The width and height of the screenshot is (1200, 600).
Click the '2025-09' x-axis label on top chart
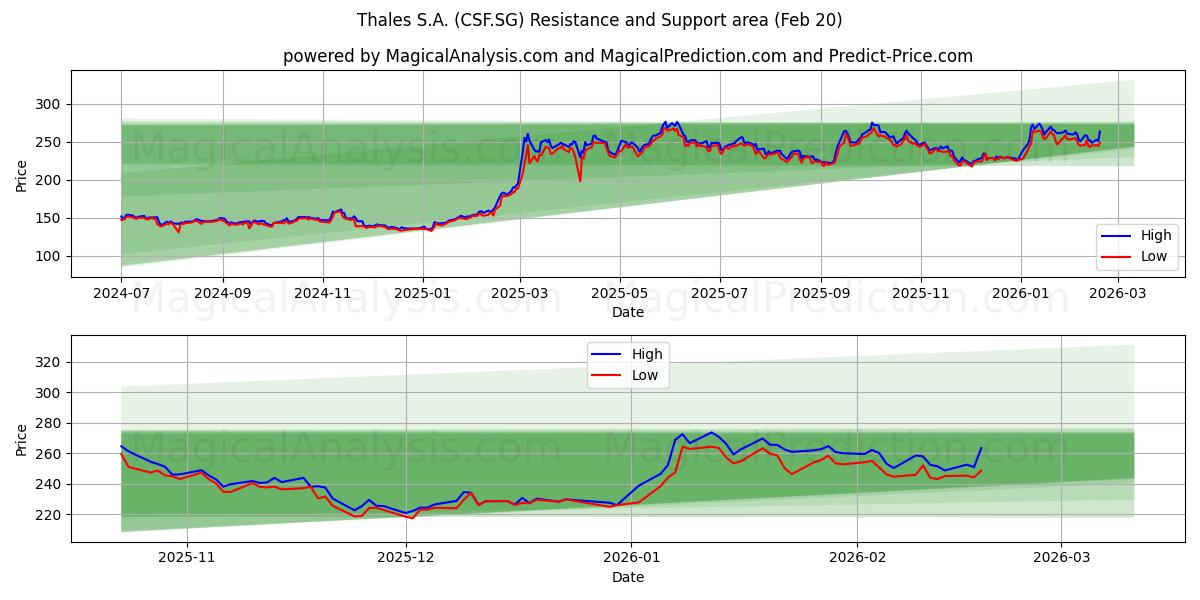821,294
